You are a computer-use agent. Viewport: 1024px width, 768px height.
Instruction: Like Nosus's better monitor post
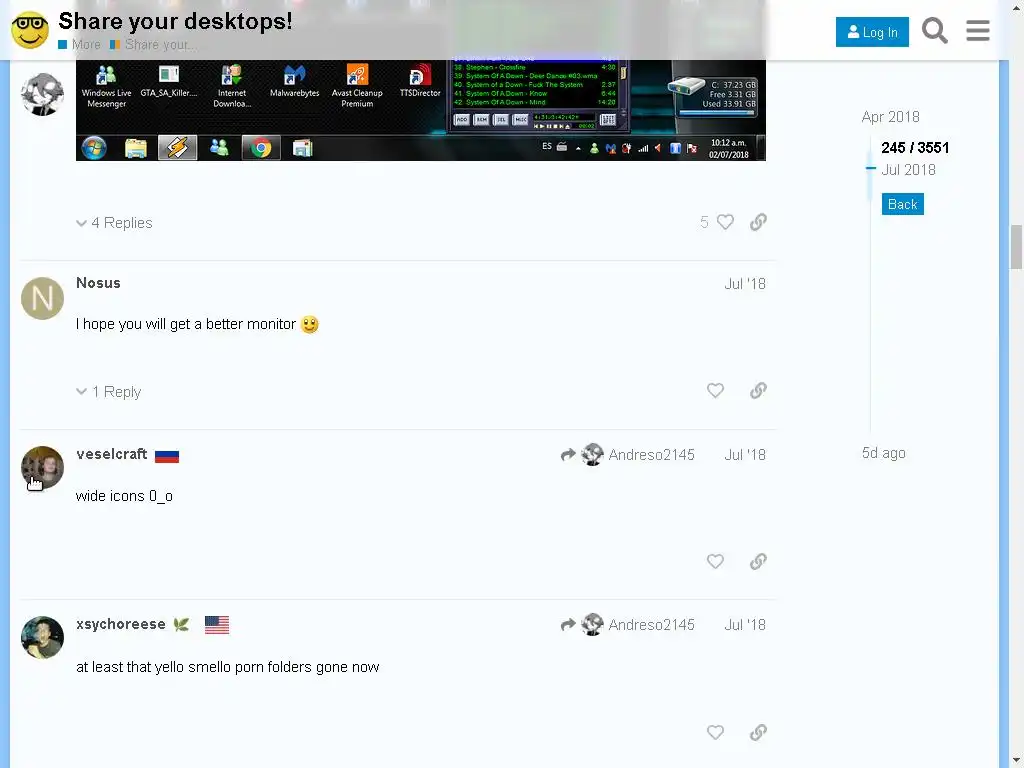tap(715, 391)
